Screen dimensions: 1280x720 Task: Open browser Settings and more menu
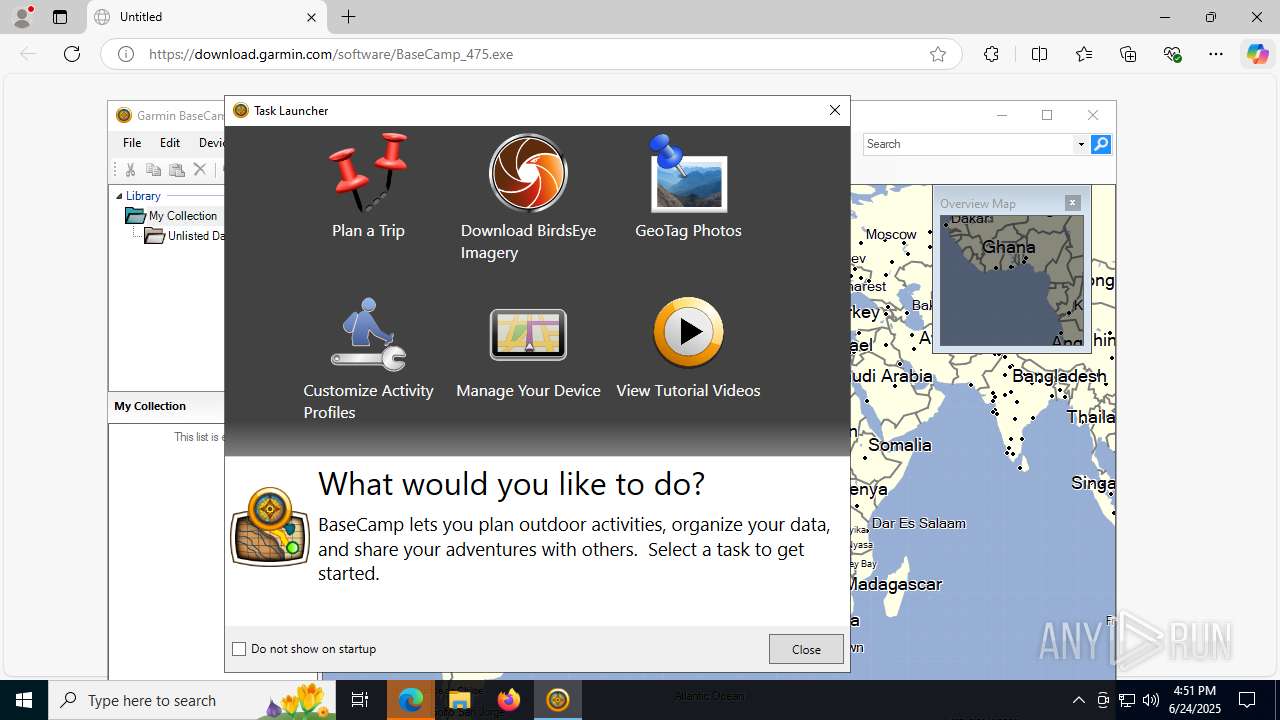pos(1216,54)
